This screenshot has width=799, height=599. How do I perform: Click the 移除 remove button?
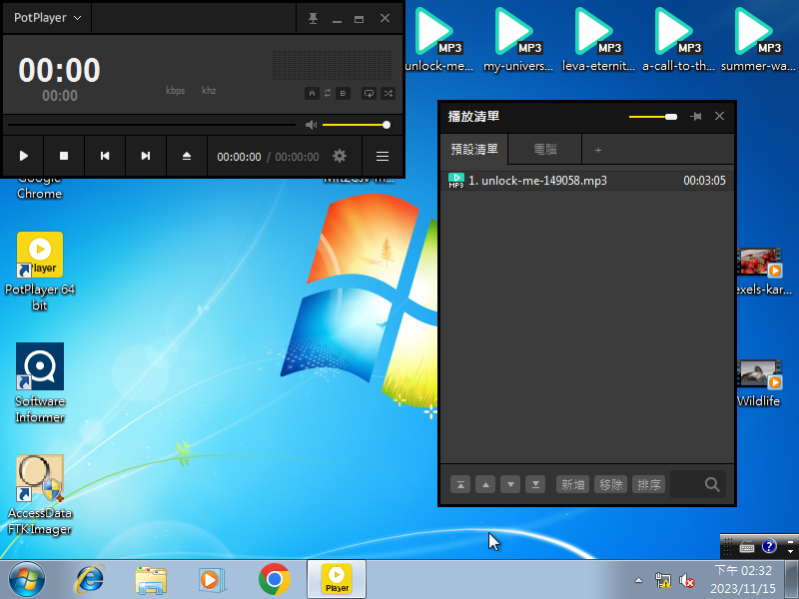pos(610,484)
